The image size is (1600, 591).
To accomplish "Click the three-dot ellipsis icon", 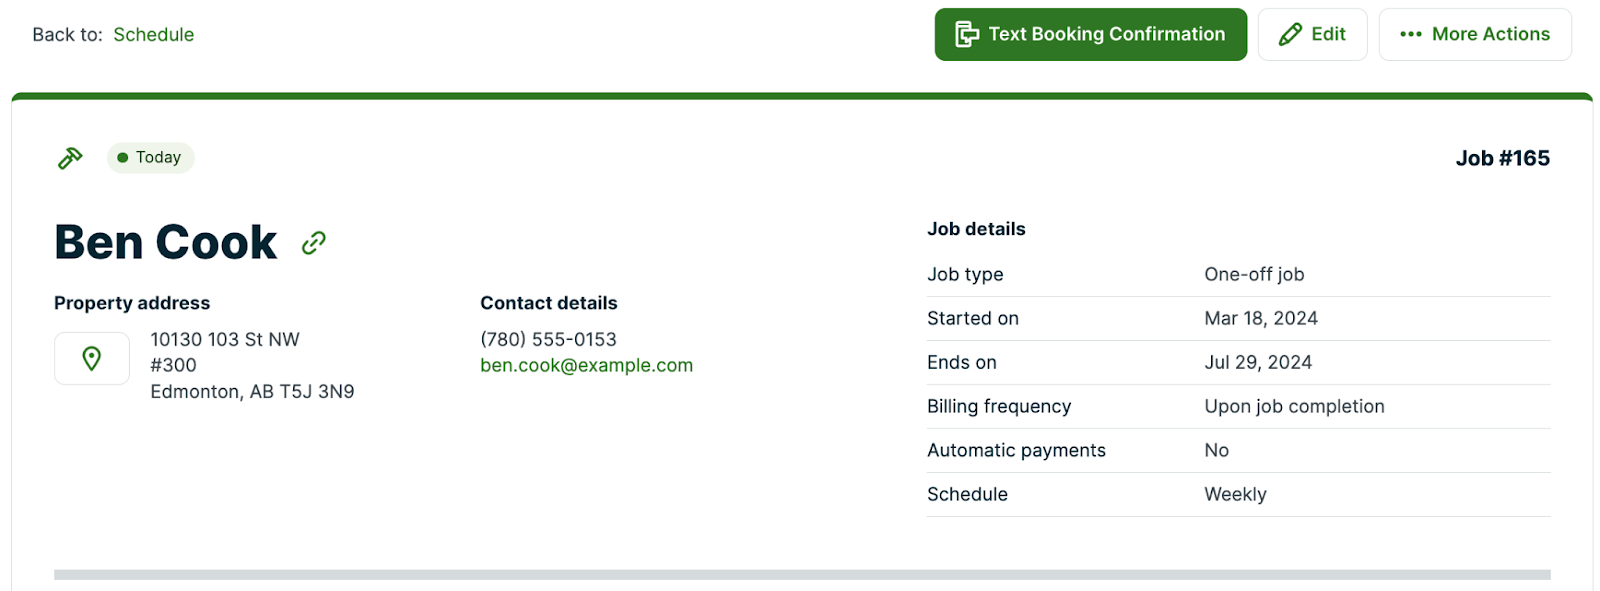I will [1410, 35].
